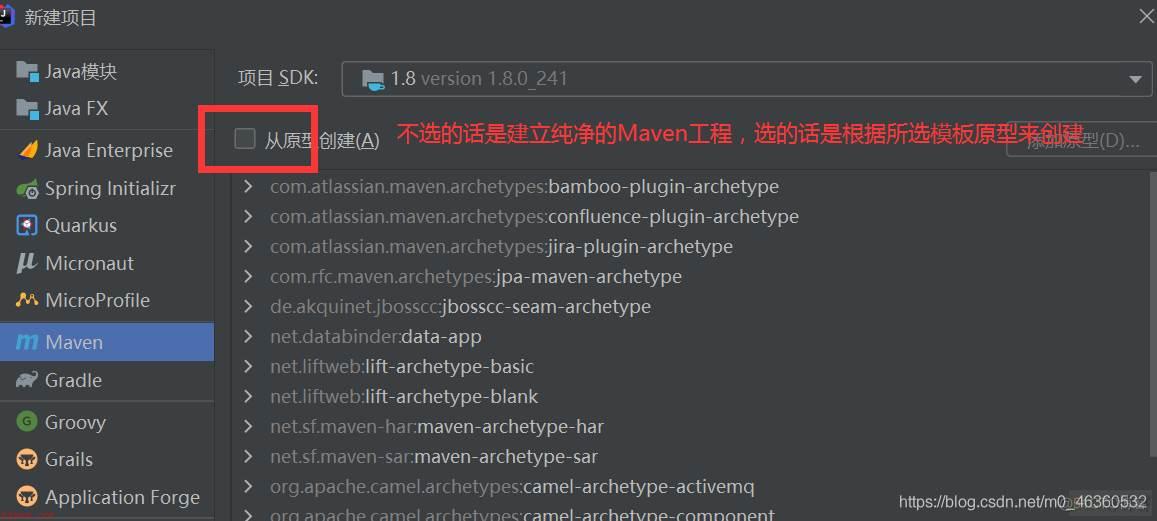Close the 新建项目 dialog
This screenshot has height=521, width=1157.
pos(1147,16)
